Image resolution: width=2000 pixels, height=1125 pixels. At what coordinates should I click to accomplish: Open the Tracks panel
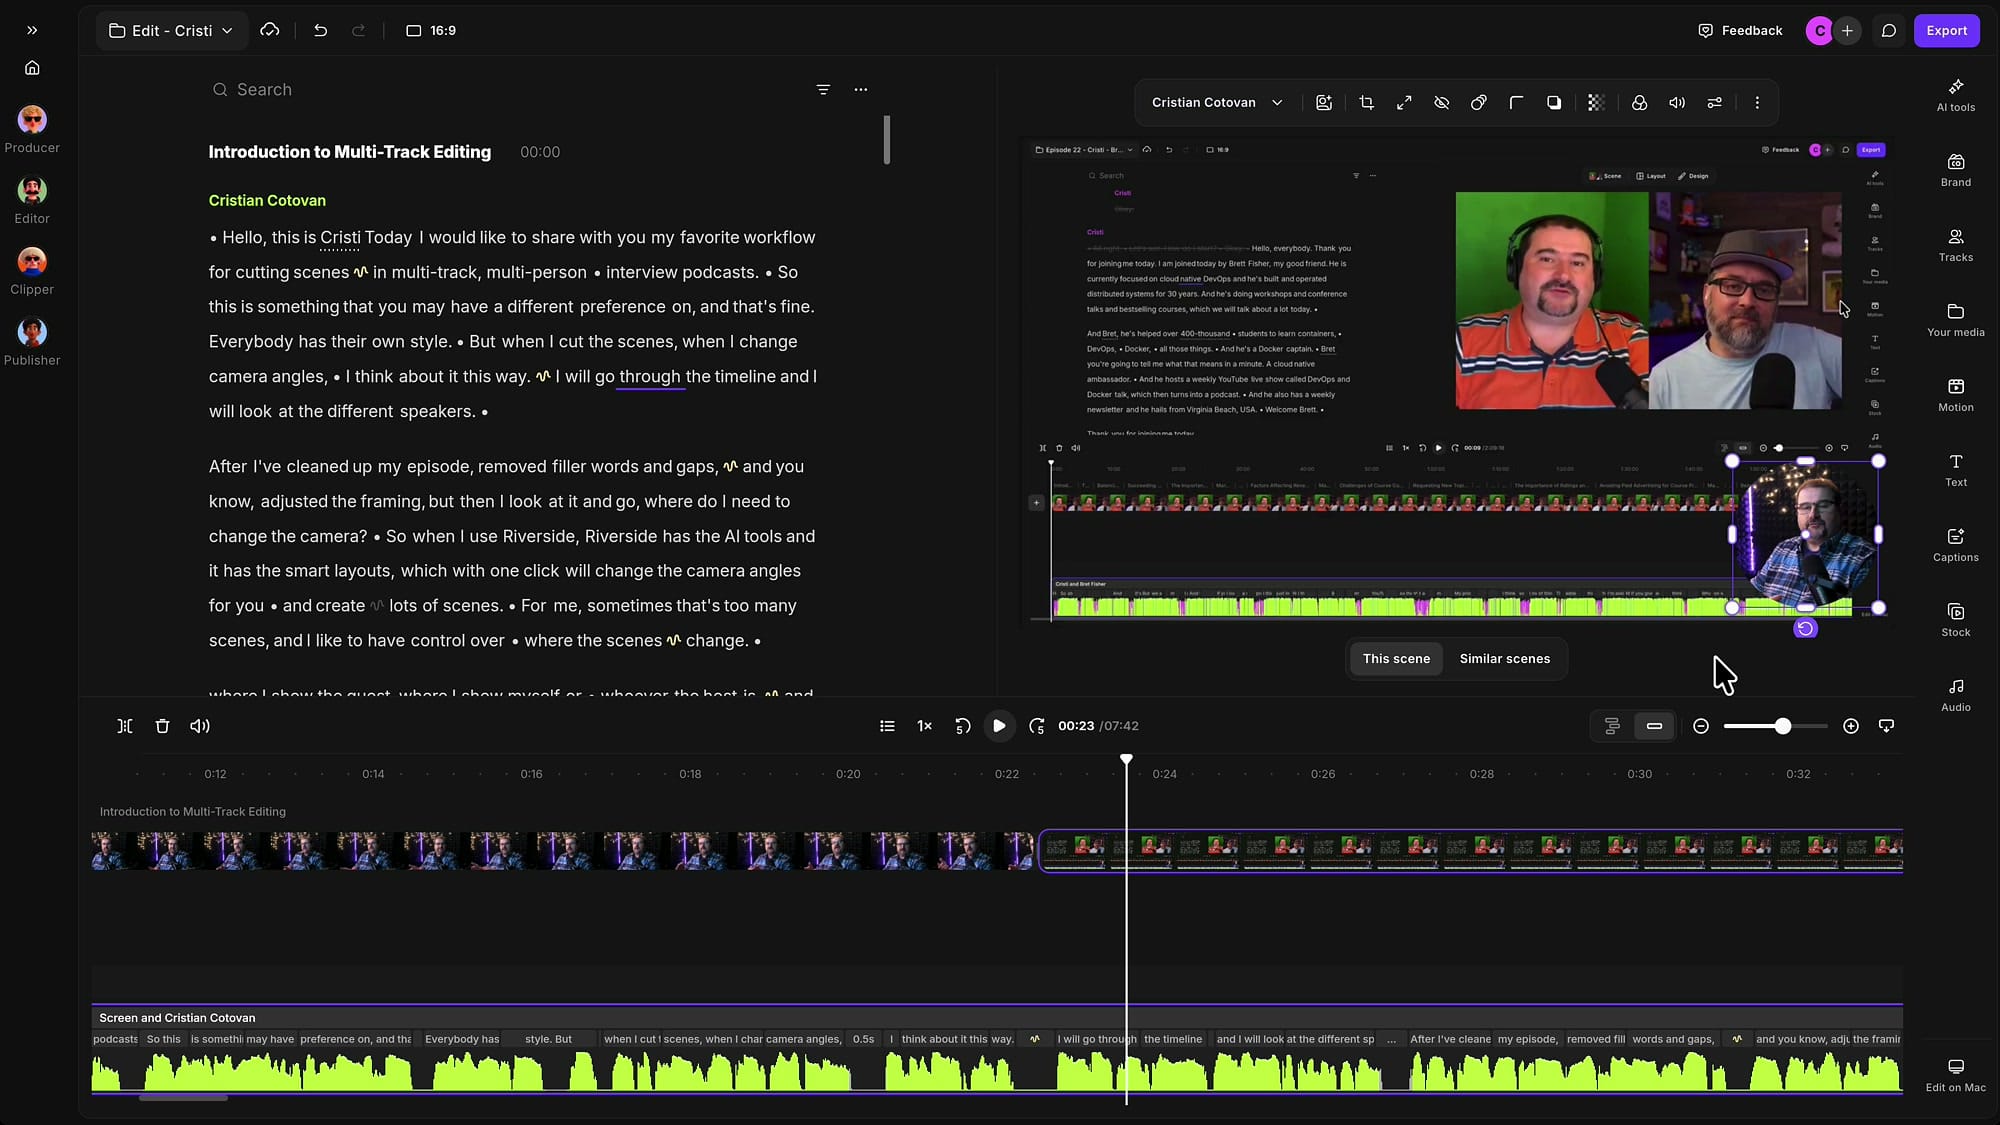pos(1955,245)
